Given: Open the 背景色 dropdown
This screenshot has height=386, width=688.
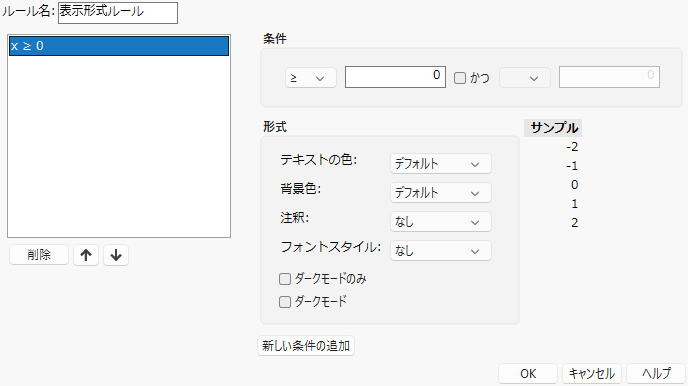Looking at the screenshot, I should (x=441, y=193).
